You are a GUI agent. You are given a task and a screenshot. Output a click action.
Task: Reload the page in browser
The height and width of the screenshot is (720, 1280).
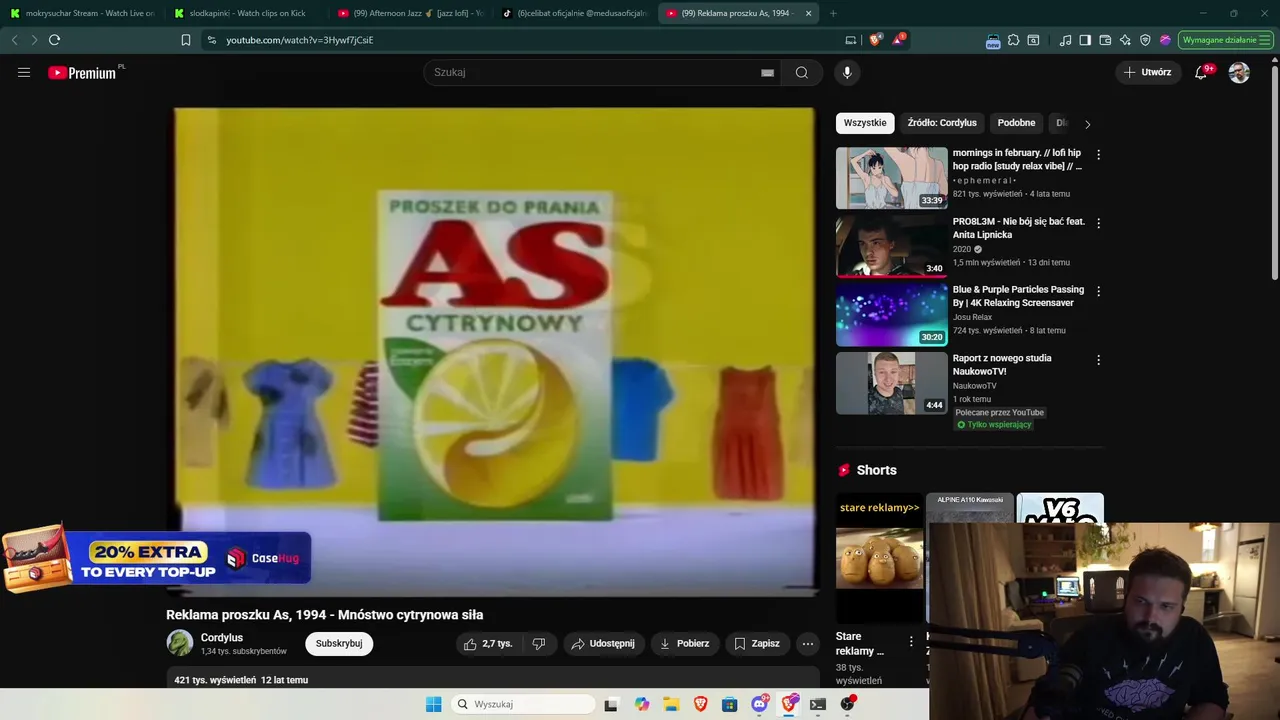coord(54,40)
